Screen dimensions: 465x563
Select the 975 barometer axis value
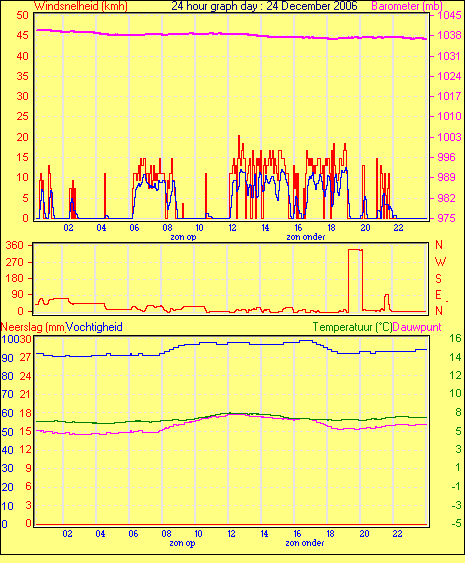click(446, 218)
